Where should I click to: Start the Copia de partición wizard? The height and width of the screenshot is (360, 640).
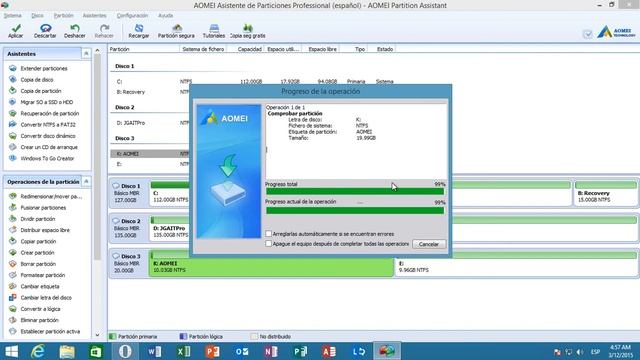click(41, 91)
